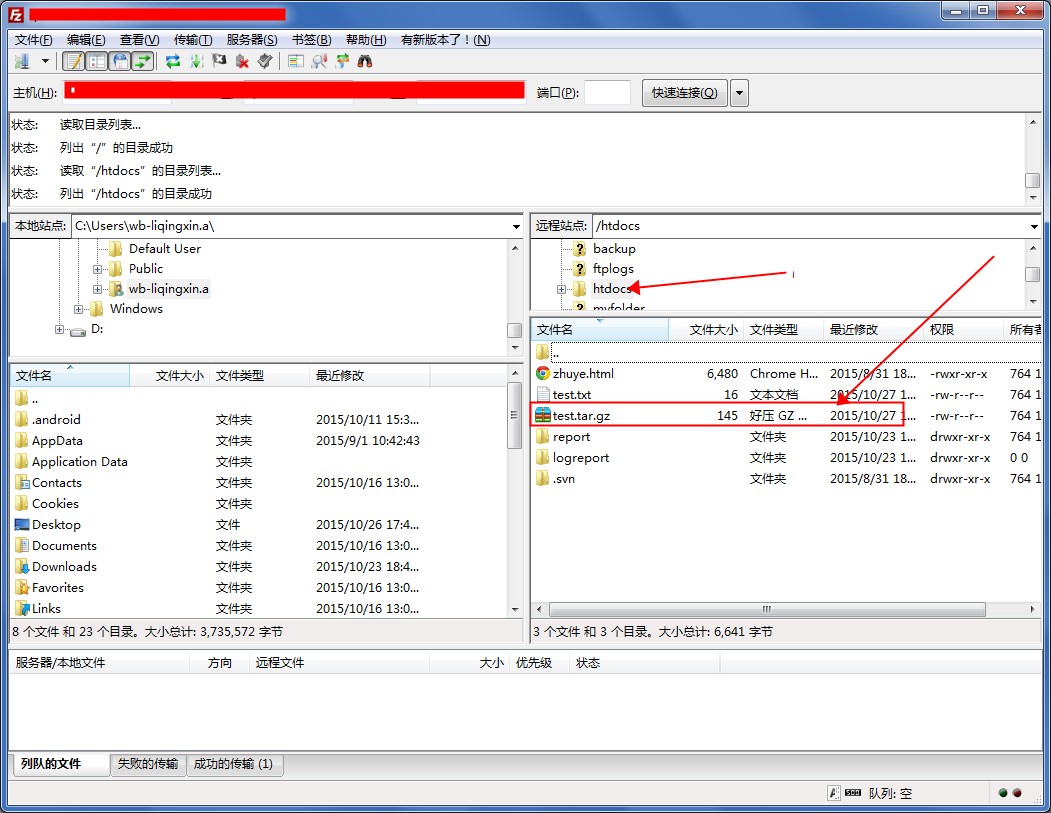Click the refresh file lists icon
Image resolution: width=1051 pixels, height=813 pixels.
click(173, 62)
